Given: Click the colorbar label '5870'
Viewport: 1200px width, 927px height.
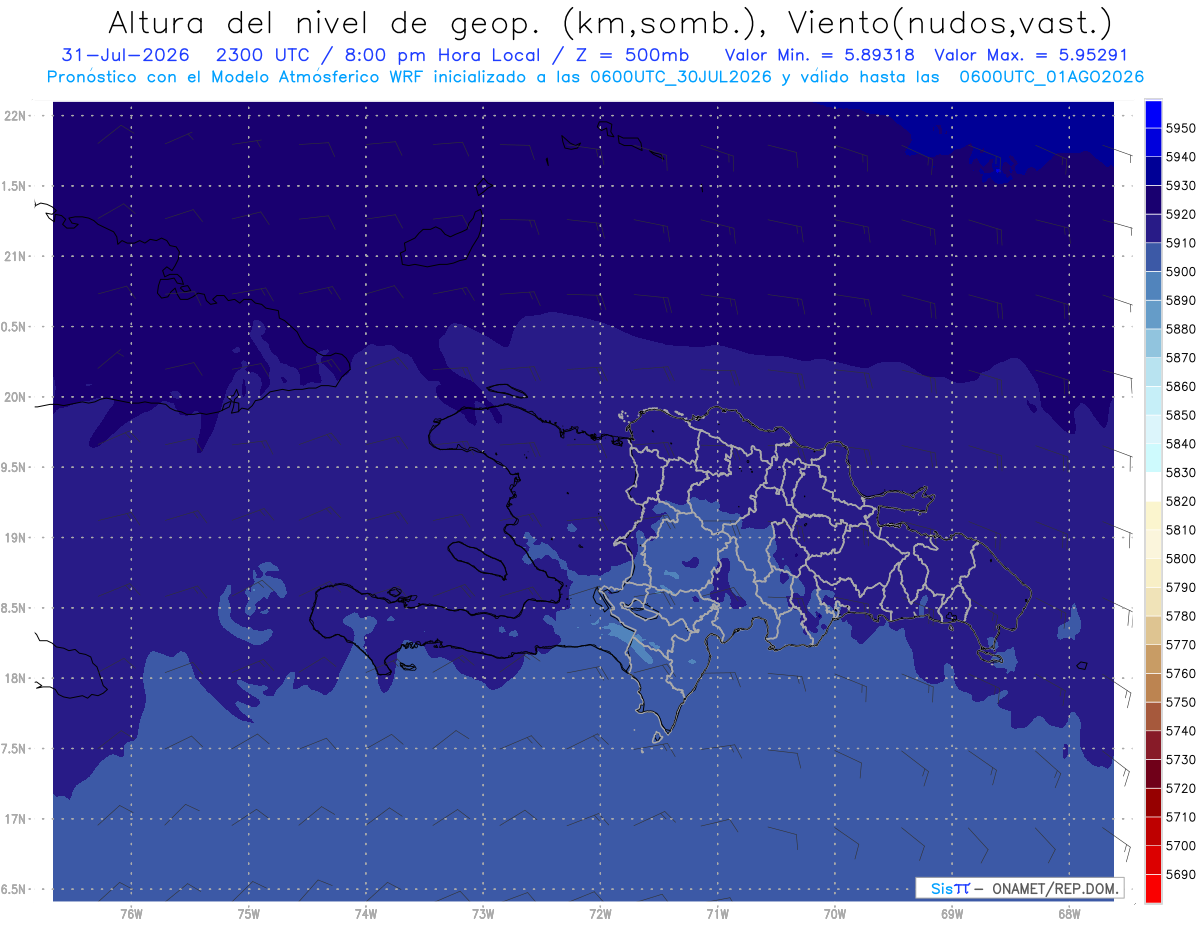Looking at the screenshot, I should (1181, 357).
